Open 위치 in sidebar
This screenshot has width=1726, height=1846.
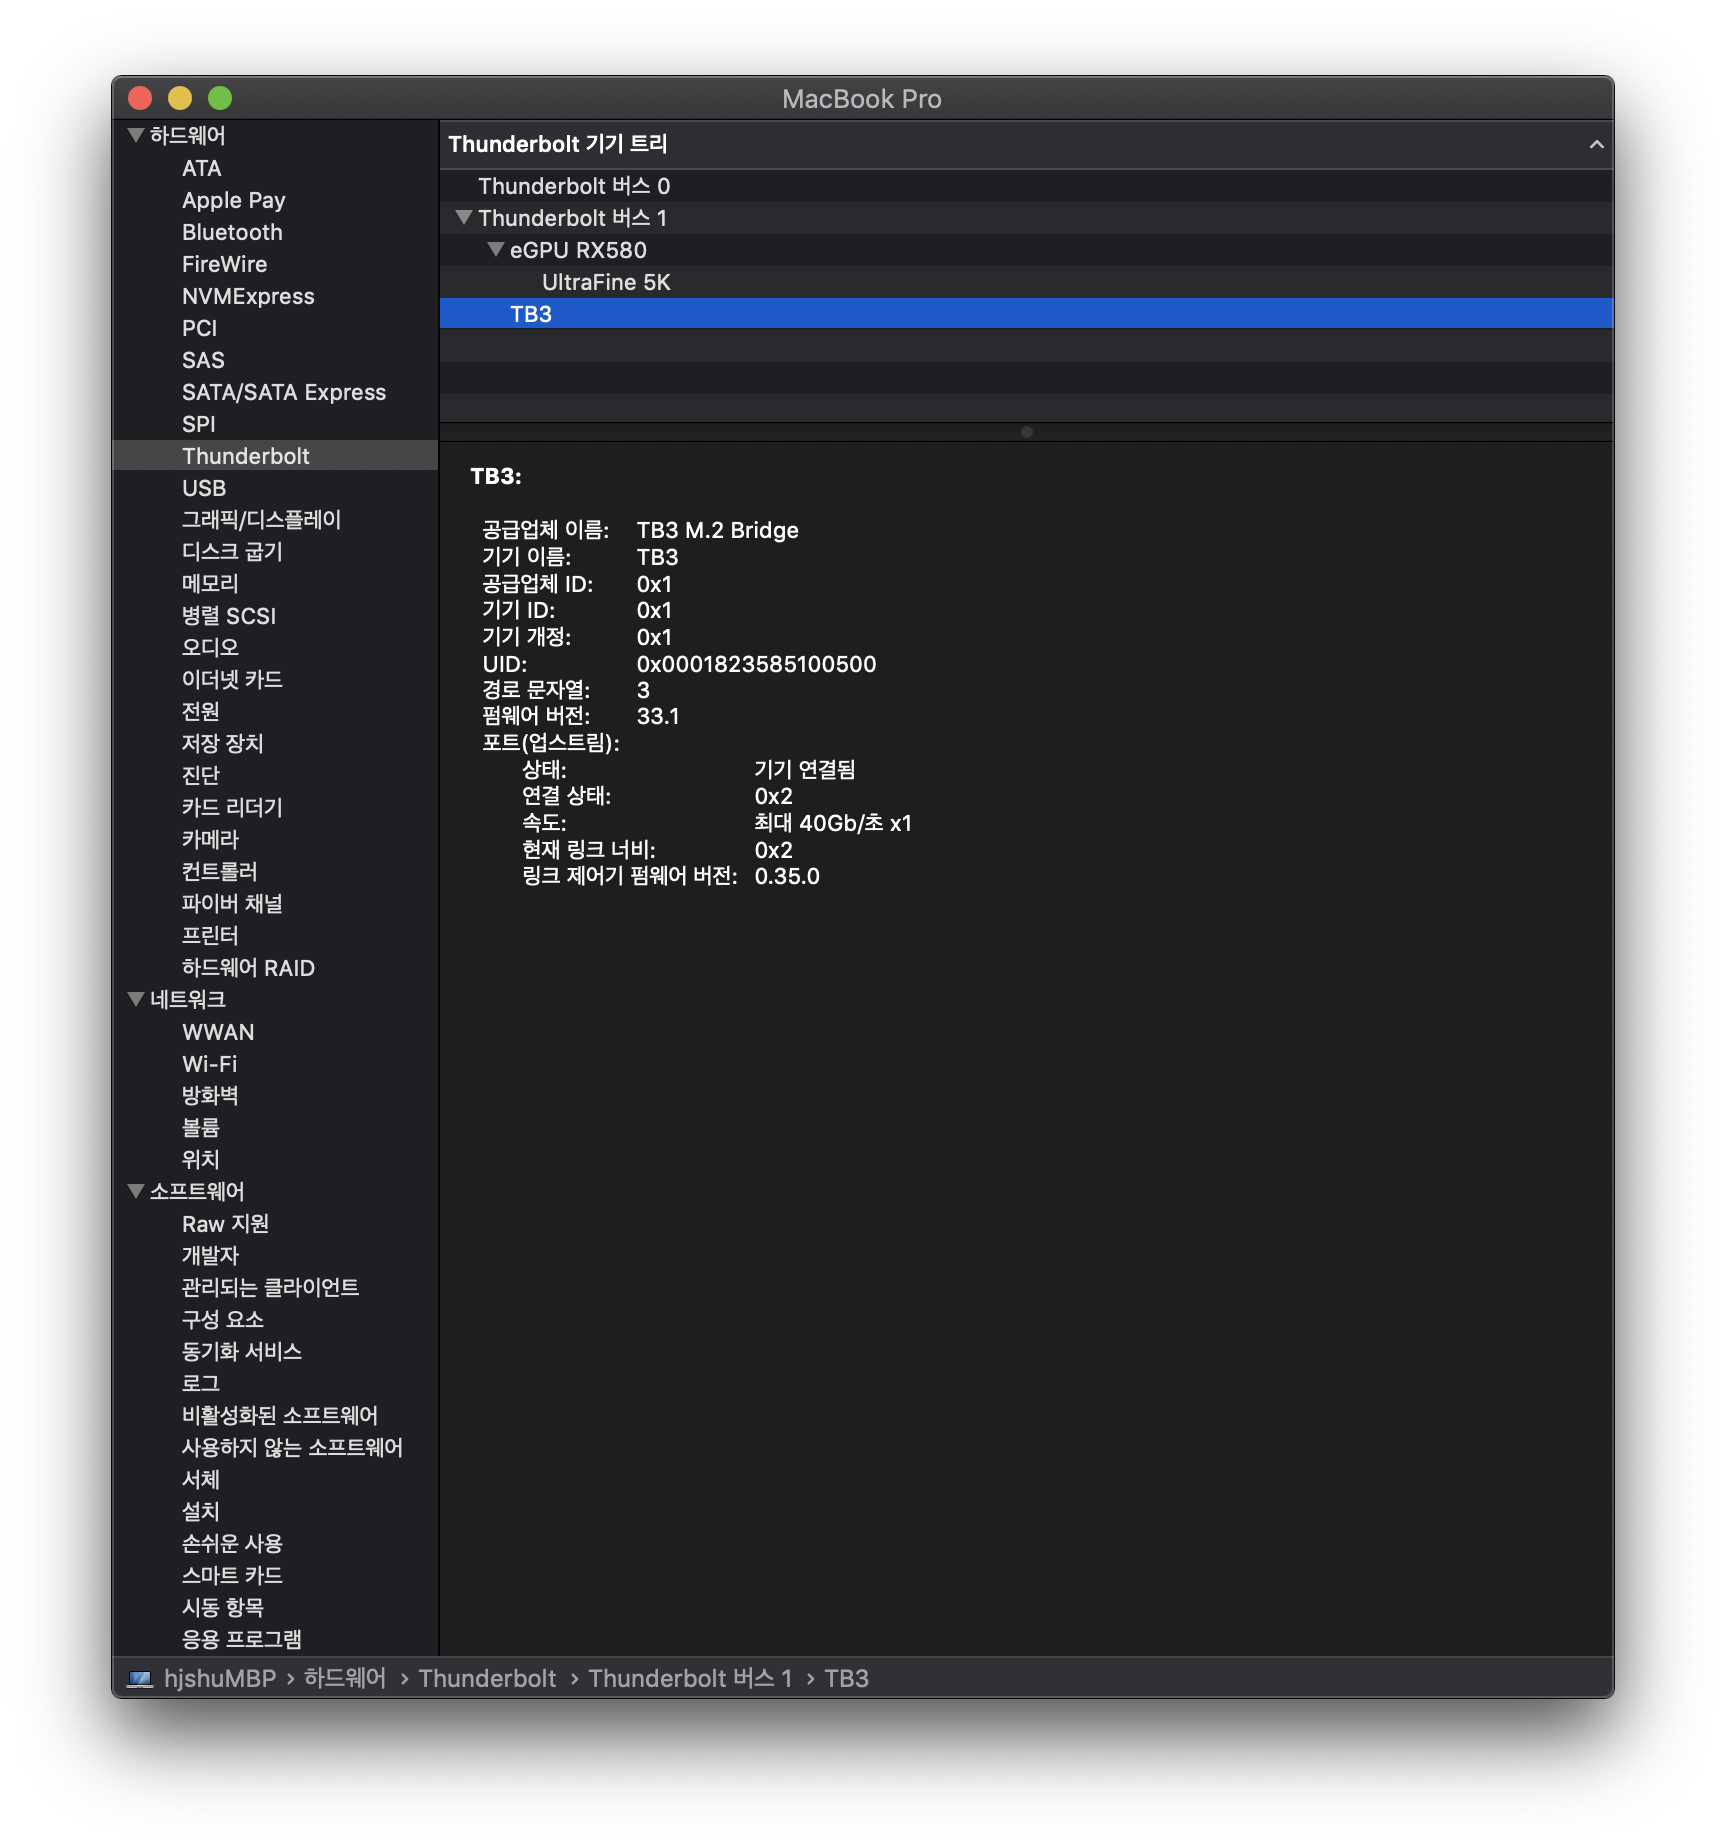click(201, 1160)
